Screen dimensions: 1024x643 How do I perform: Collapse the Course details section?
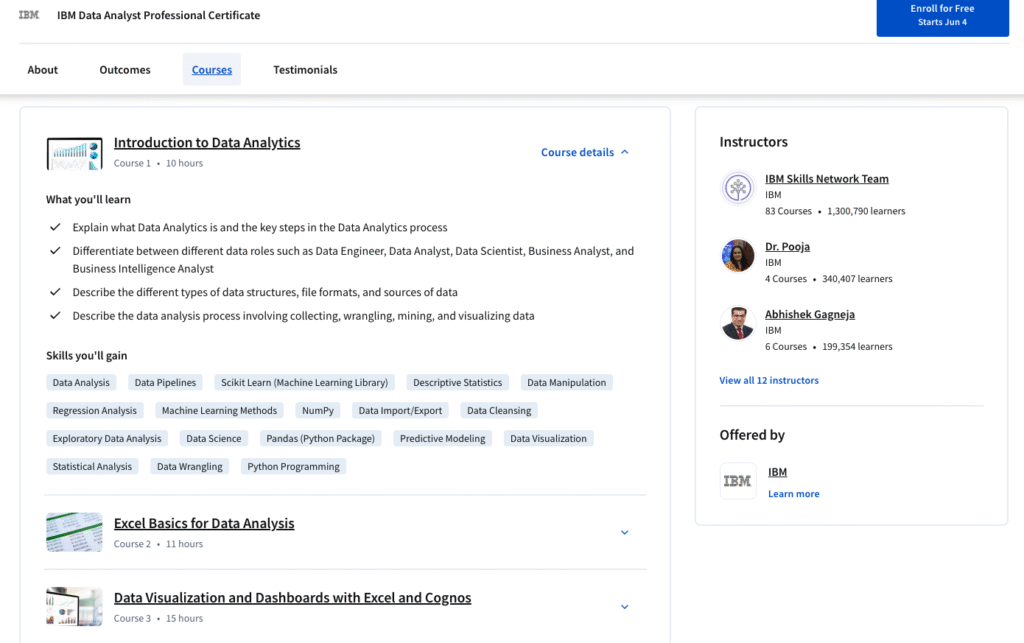[585, 152]
